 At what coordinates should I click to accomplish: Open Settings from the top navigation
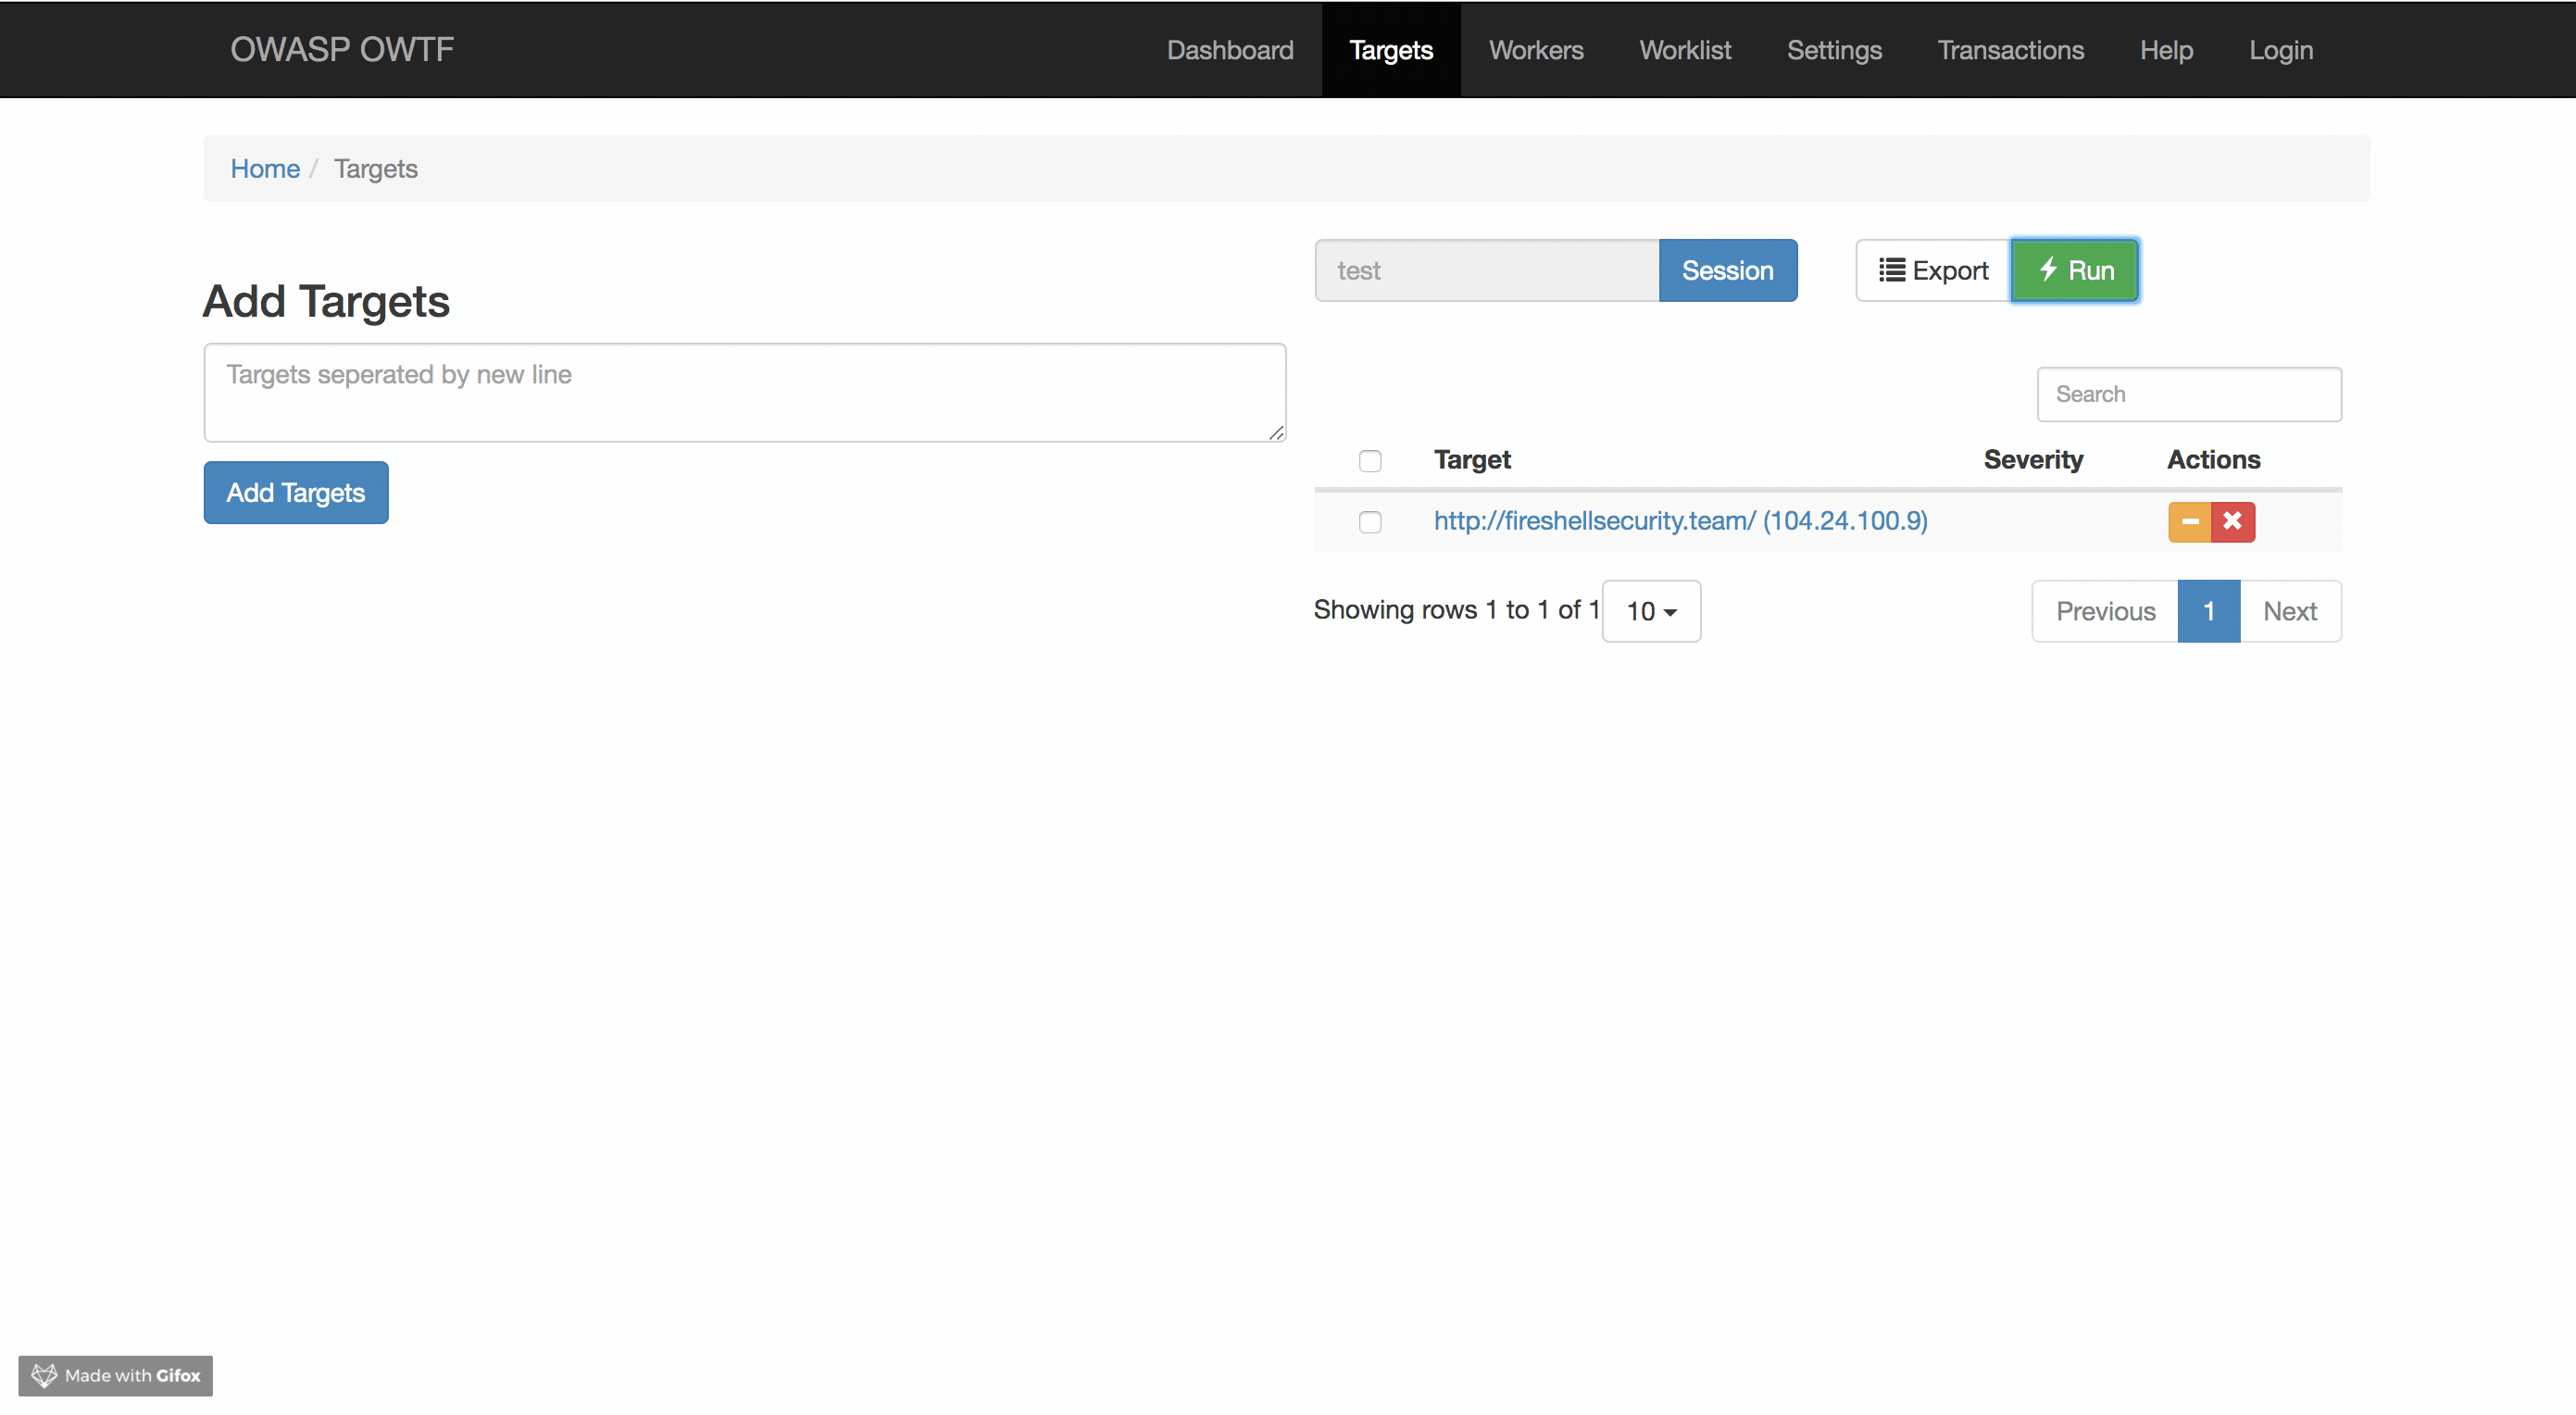pos(1834,50)
